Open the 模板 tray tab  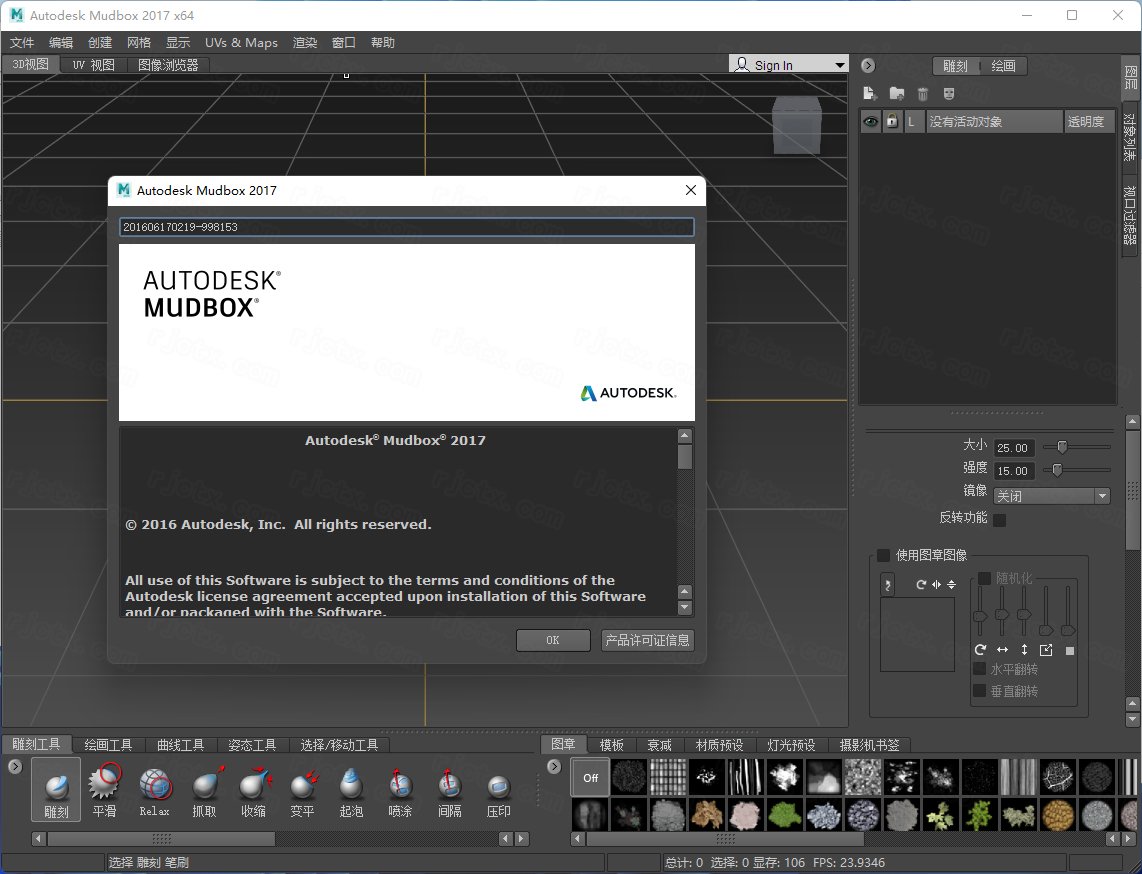(x=612, y=744)
